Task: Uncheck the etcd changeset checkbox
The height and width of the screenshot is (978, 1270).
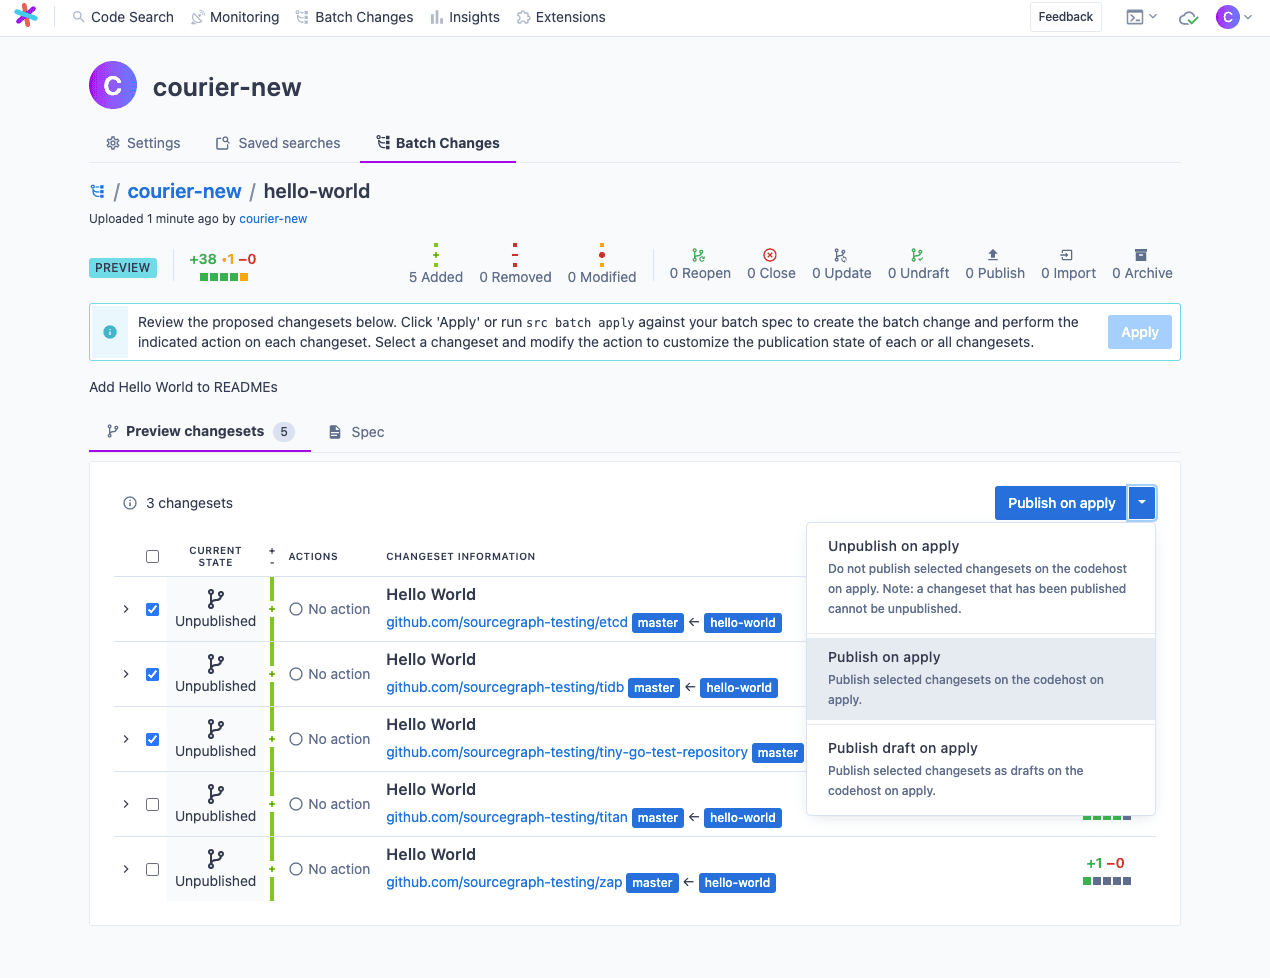Action: tap(152, 609)
